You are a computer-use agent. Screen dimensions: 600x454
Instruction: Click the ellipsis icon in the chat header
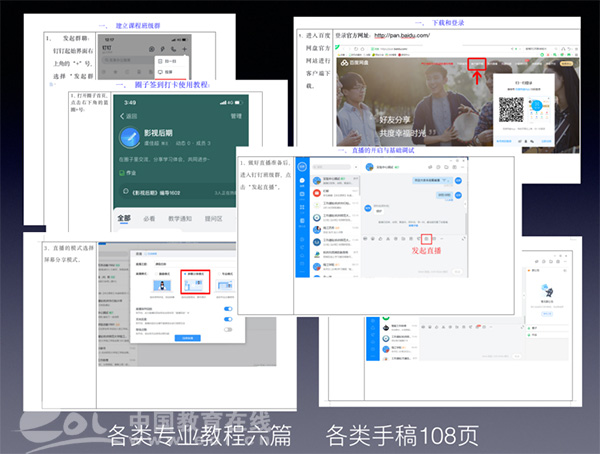(462, 167)
